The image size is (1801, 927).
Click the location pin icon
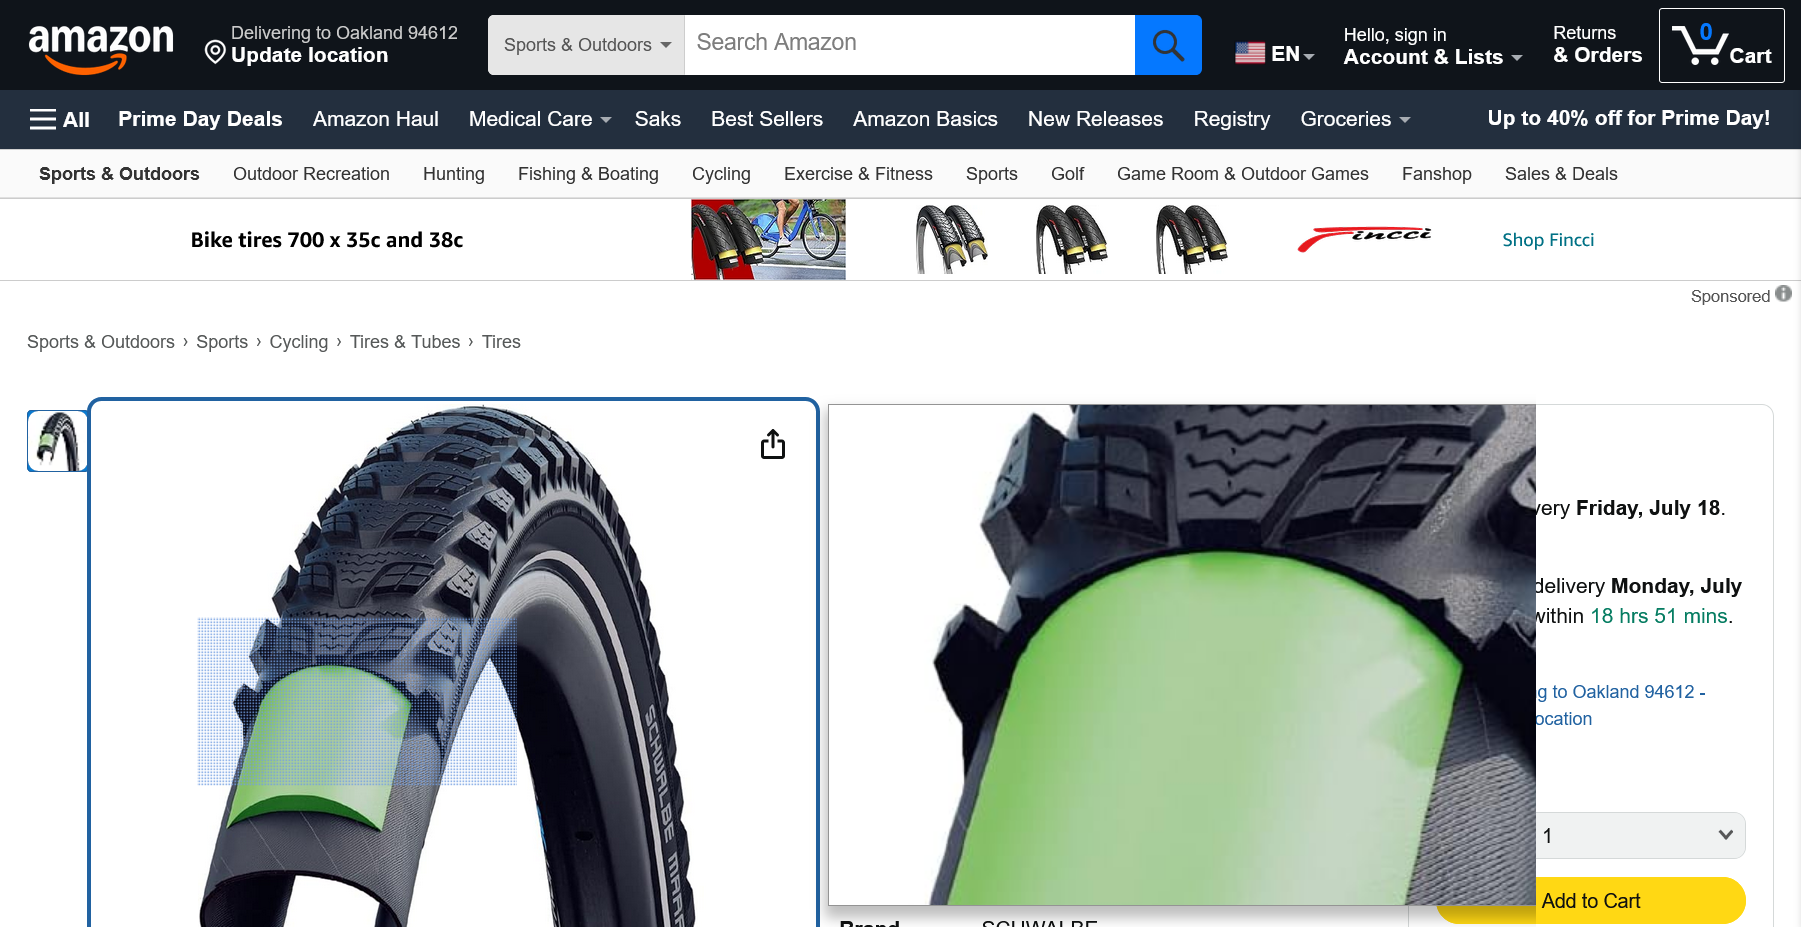click(215, 52)
